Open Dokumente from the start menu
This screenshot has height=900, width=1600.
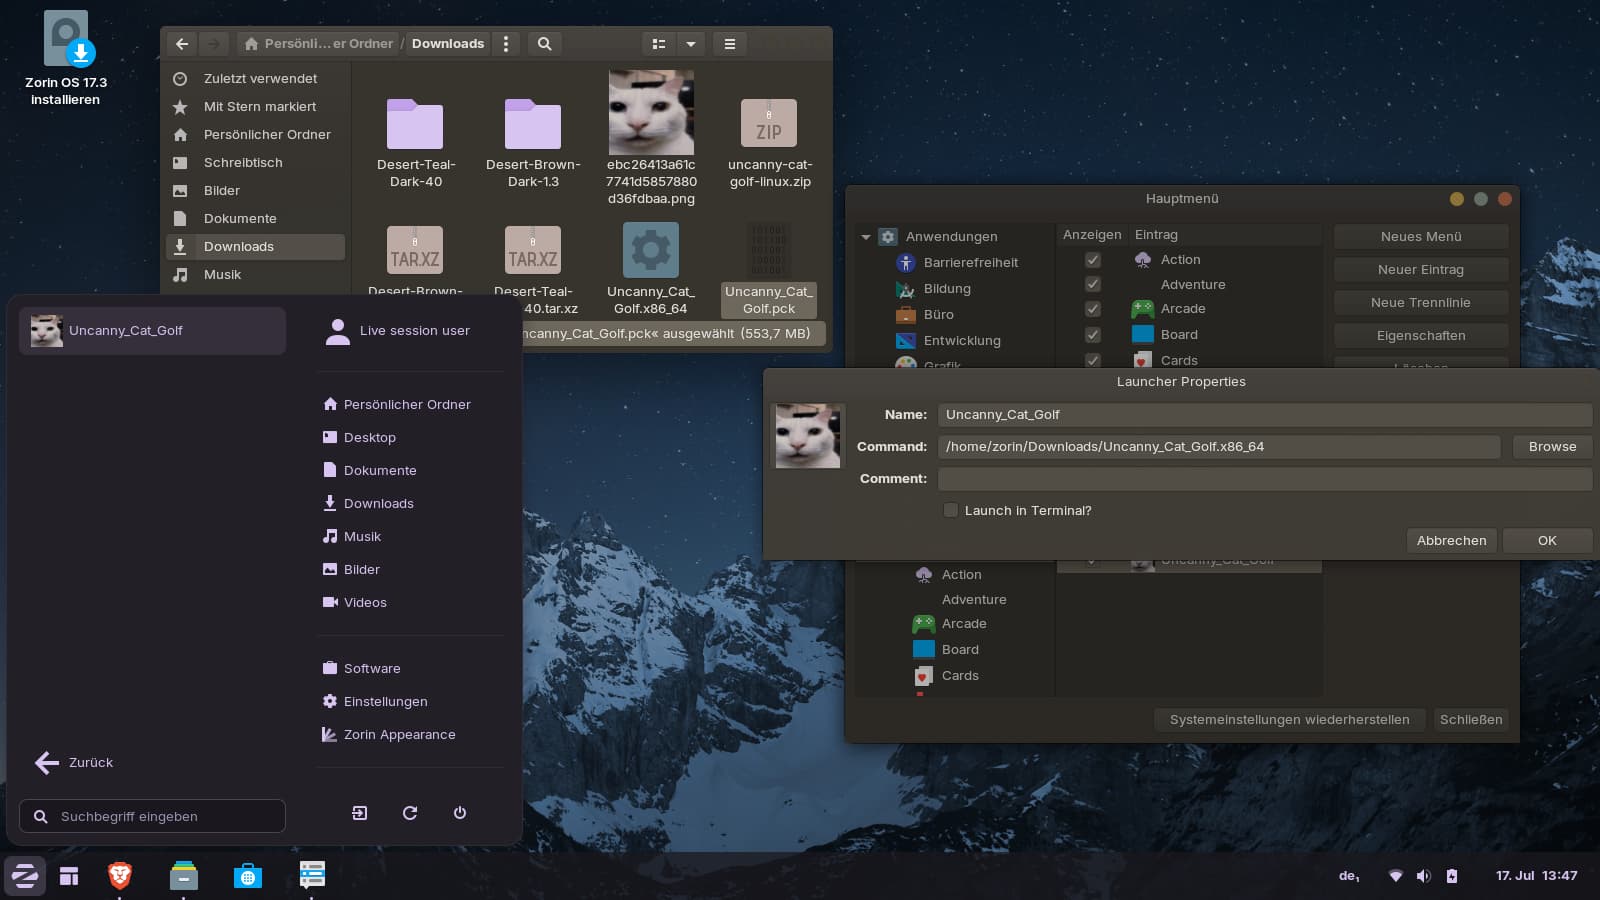click(x=370, y=470)
